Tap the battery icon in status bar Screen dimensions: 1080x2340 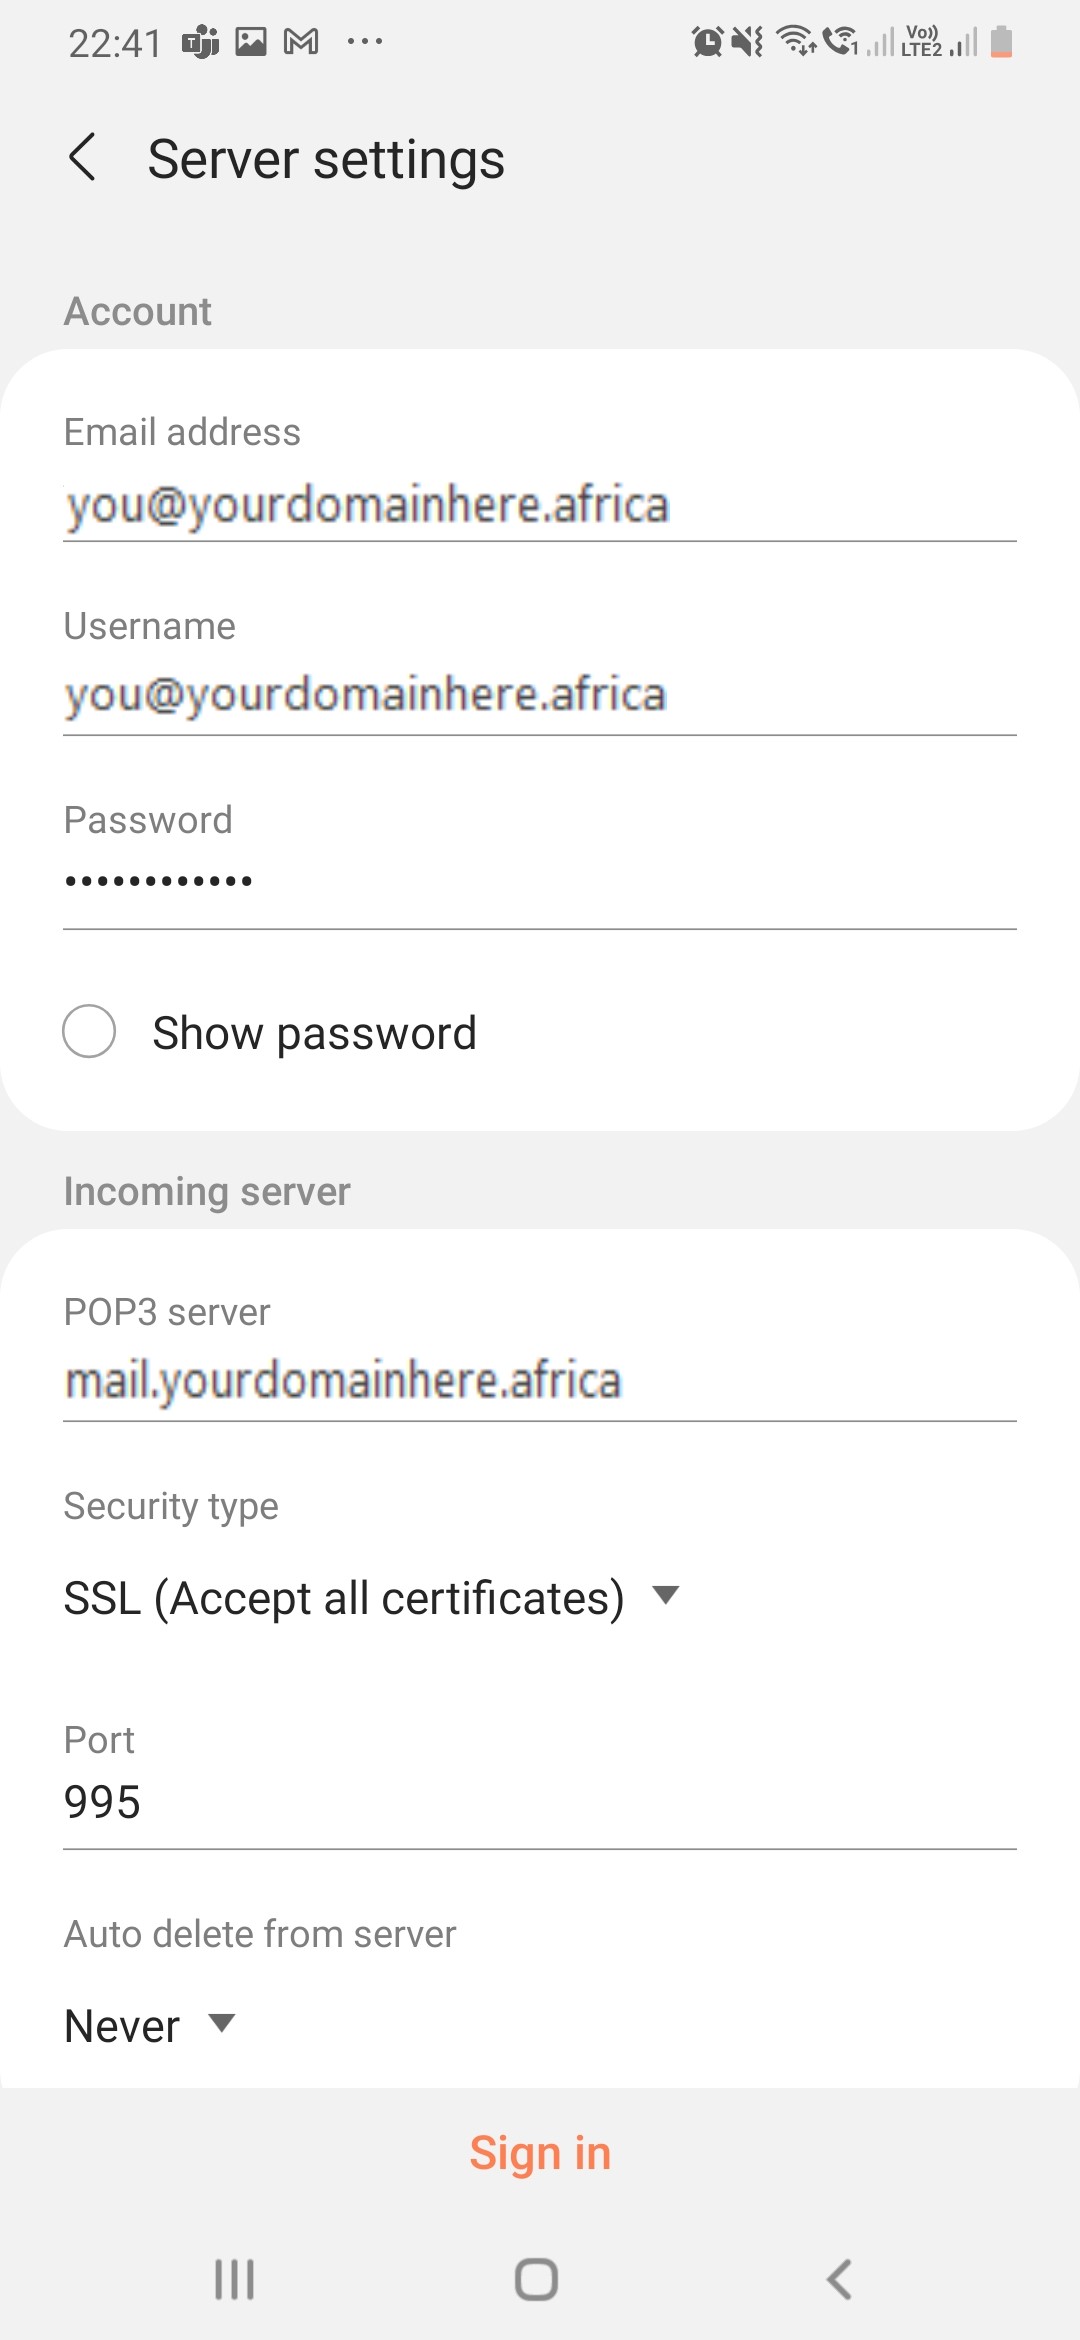[1001, 42]
